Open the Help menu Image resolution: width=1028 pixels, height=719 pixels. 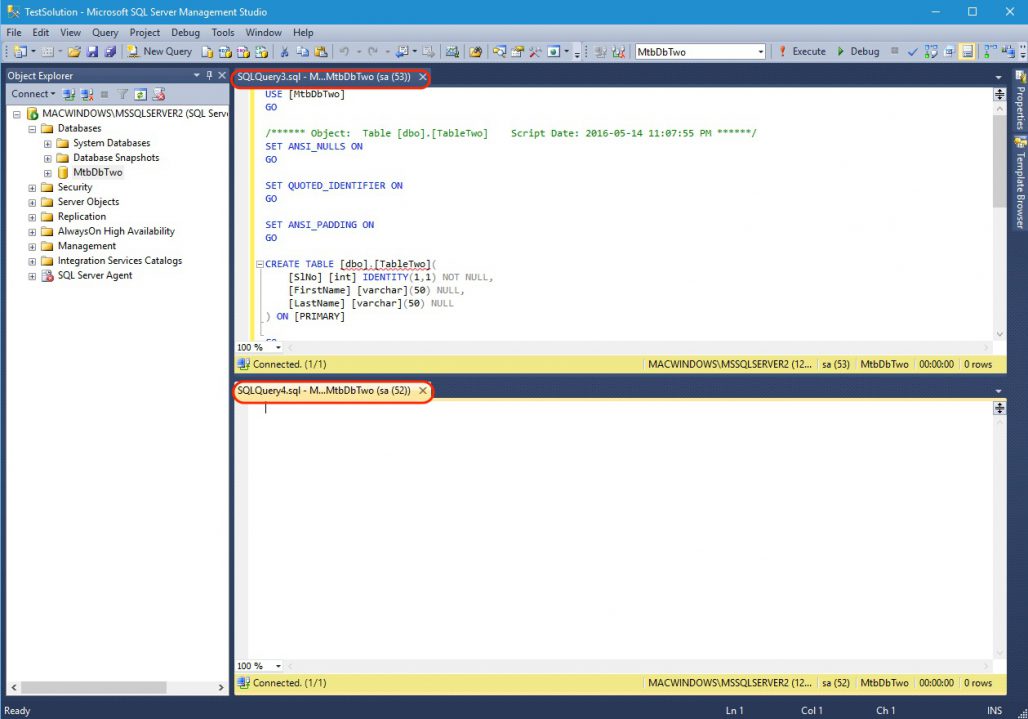(x=303, y=32)
